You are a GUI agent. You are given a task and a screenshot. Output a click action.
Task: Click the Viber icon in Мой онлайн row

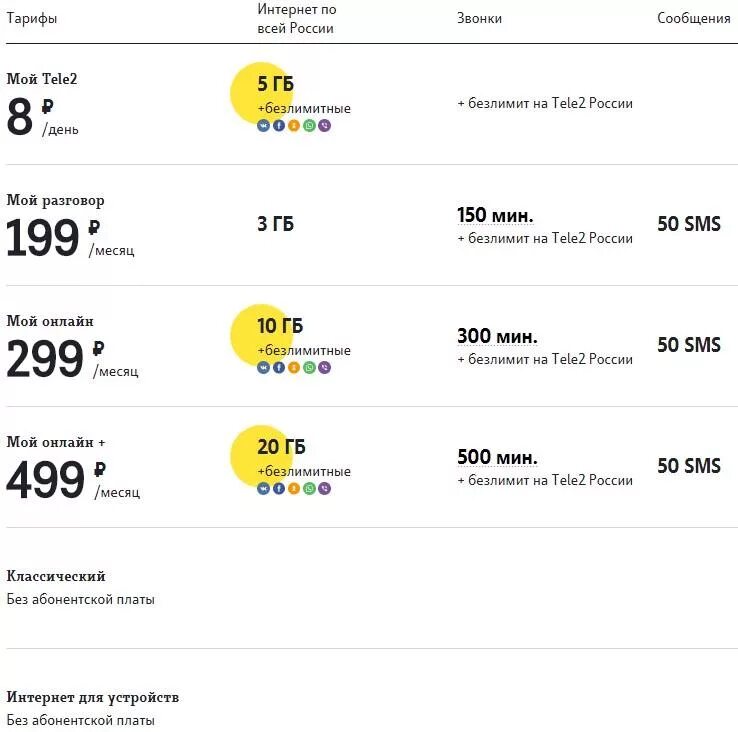324,368
